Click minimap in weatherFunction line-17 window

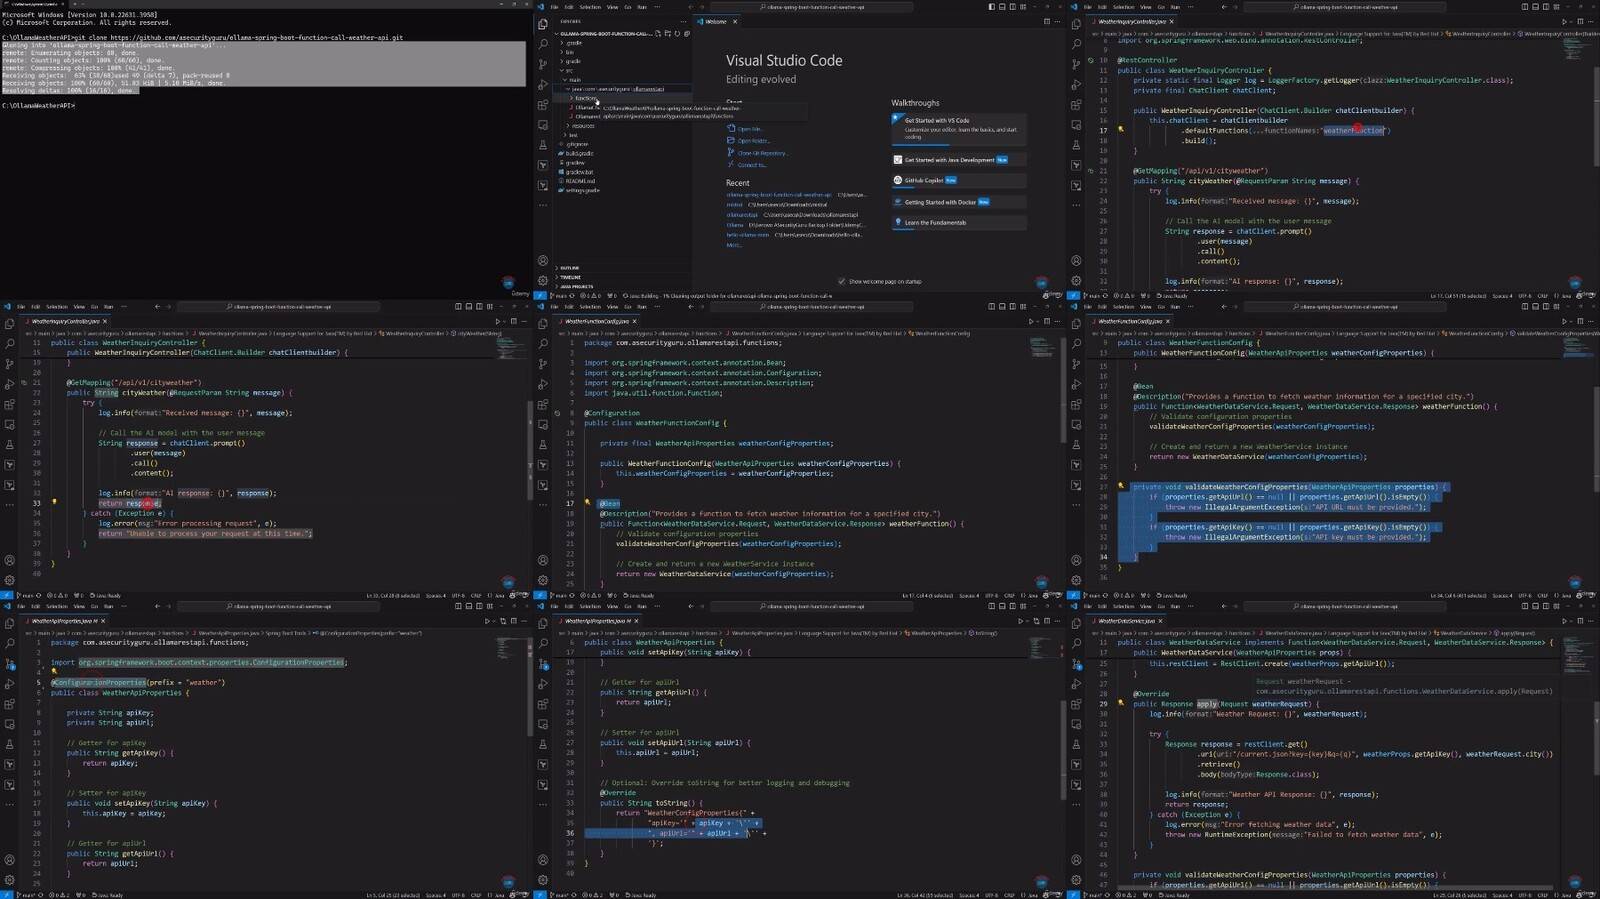1577,49
